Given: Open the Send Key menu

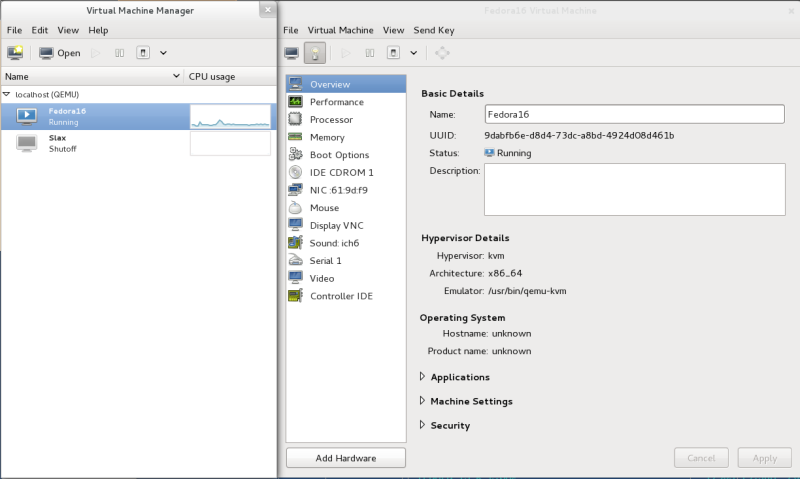Looking at the screenshot, I should click(434, 30).
